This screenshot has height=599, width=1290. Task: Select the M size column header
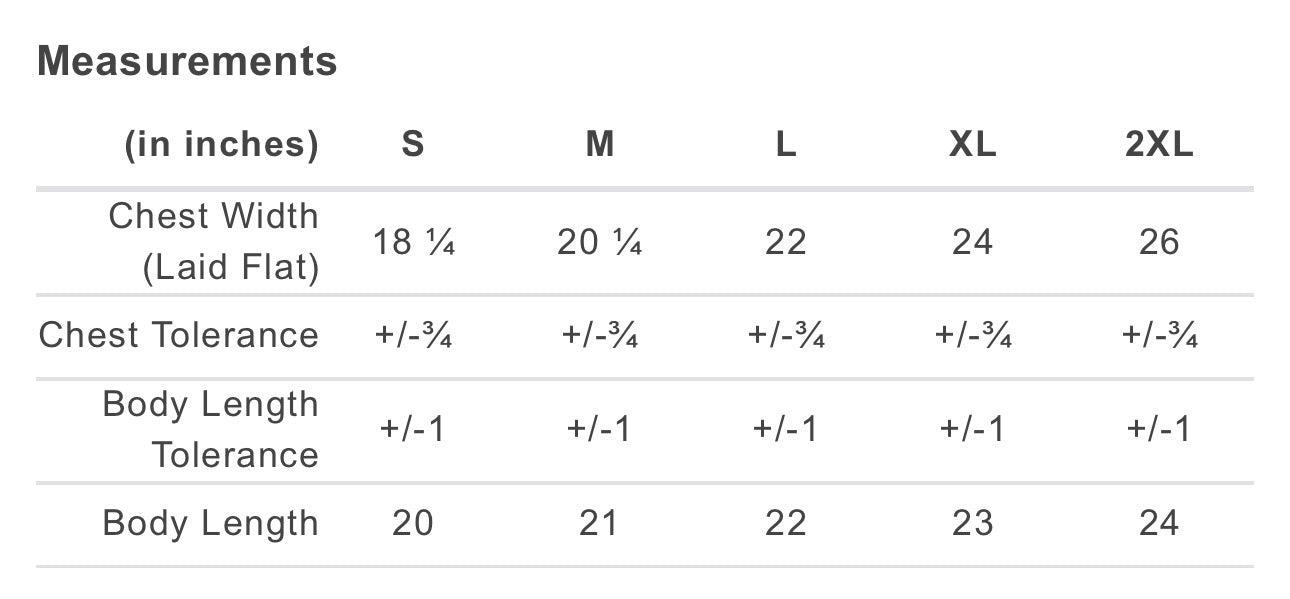[x=599, y=145]
